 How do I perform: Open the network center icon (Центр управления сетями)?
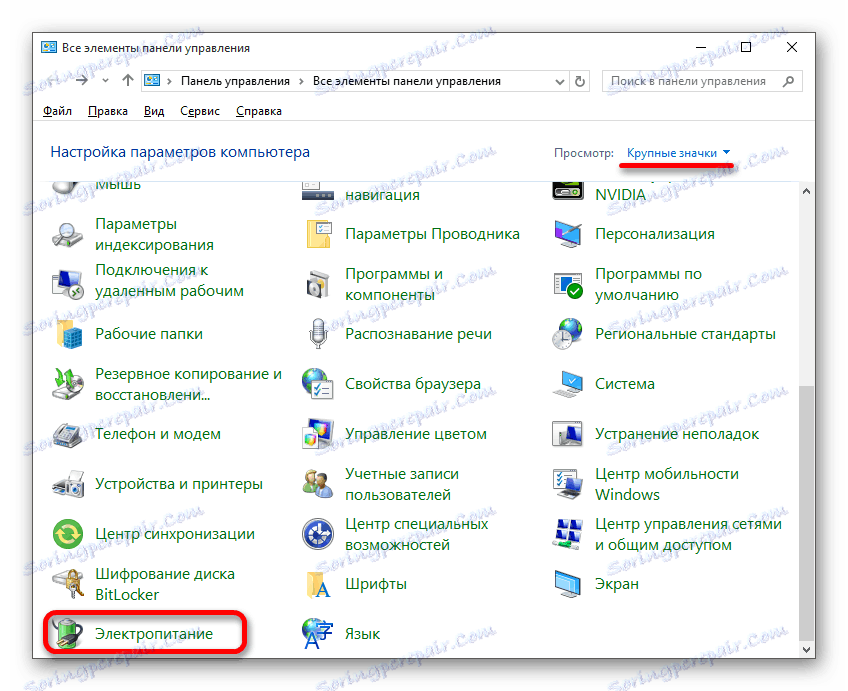coord(567,534)
